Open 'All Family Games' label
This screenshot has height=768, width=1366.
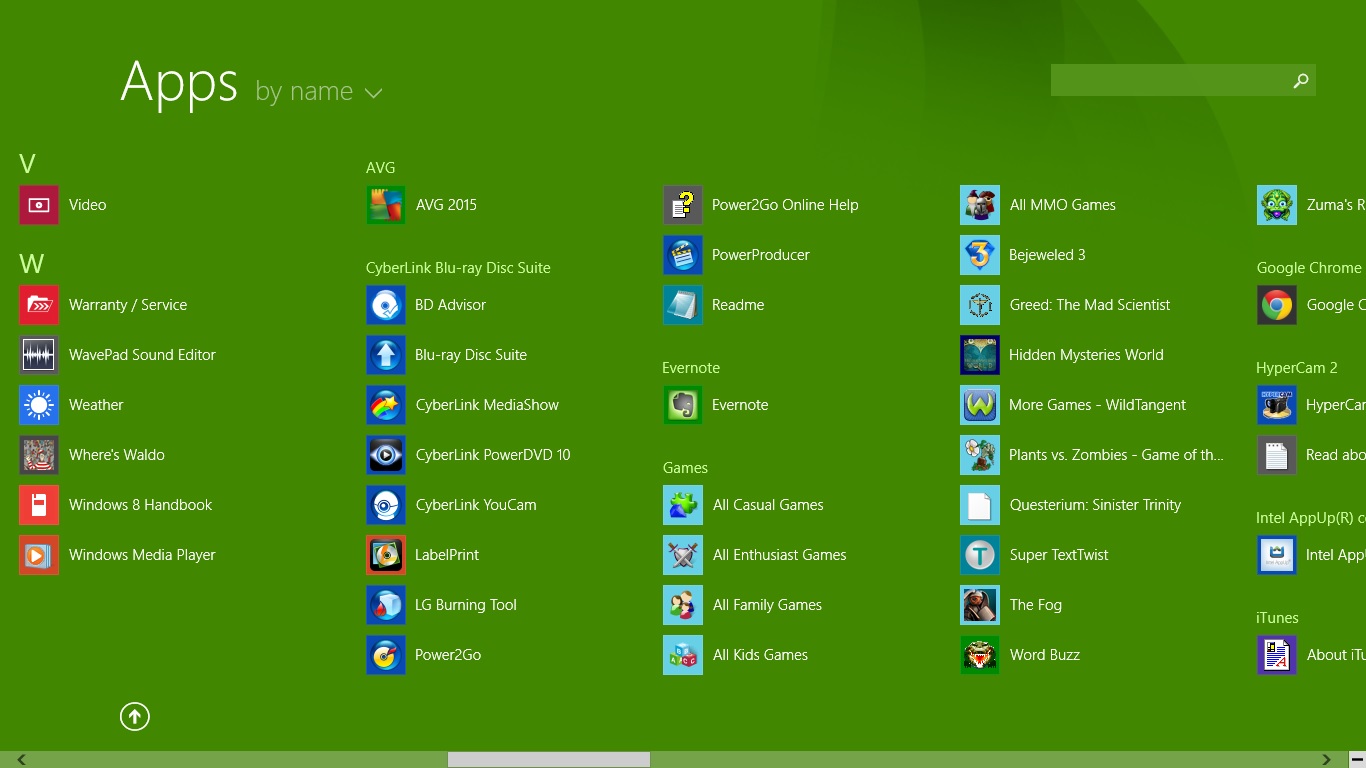[767, 605]
